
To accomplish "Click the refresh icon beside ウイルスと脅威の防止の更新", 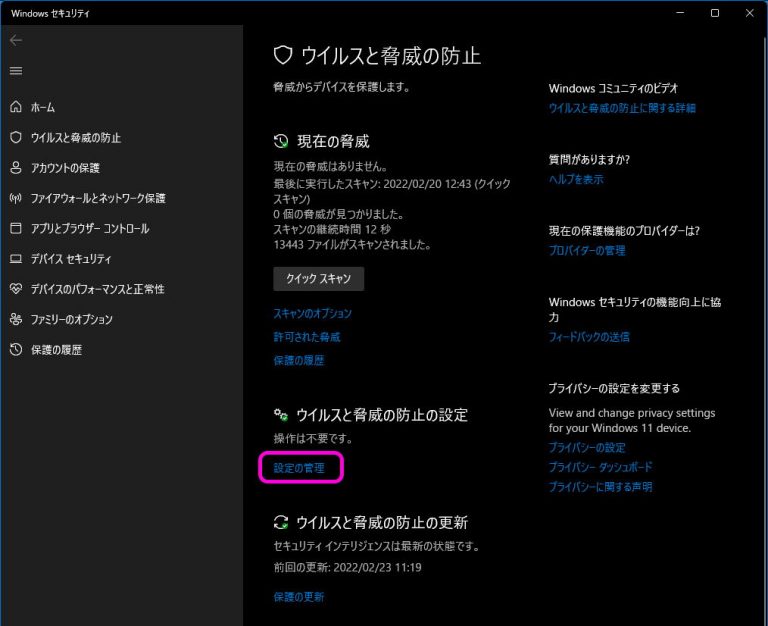I will point(281,522).
